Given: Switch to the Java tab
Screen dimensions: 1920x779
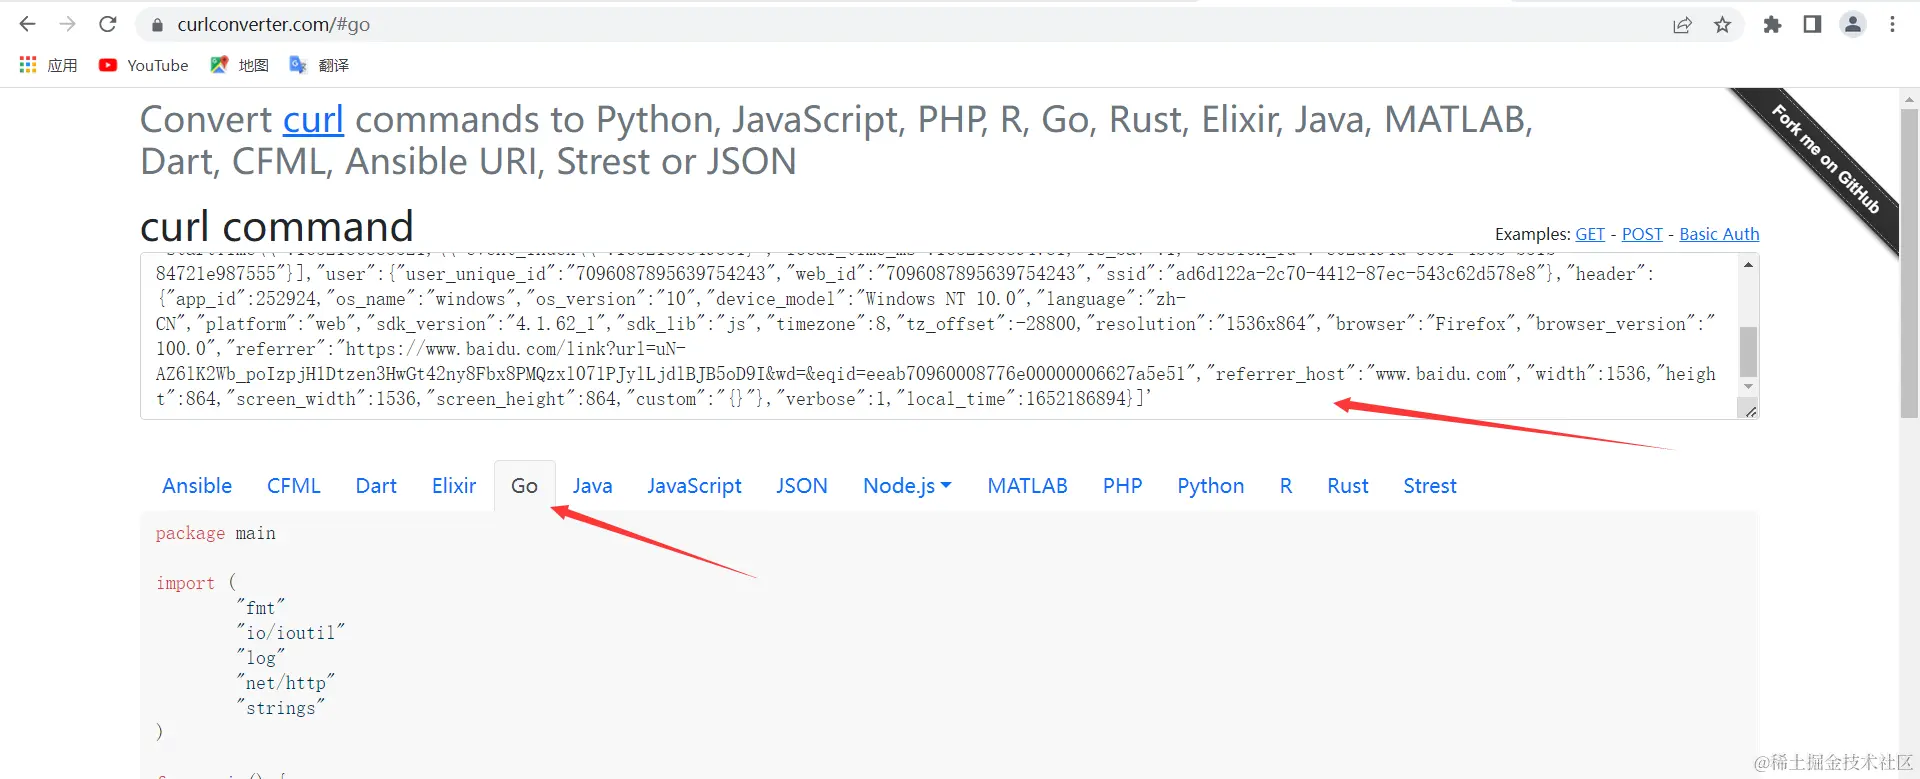Looking at the screenshot, I should [592, 486].
